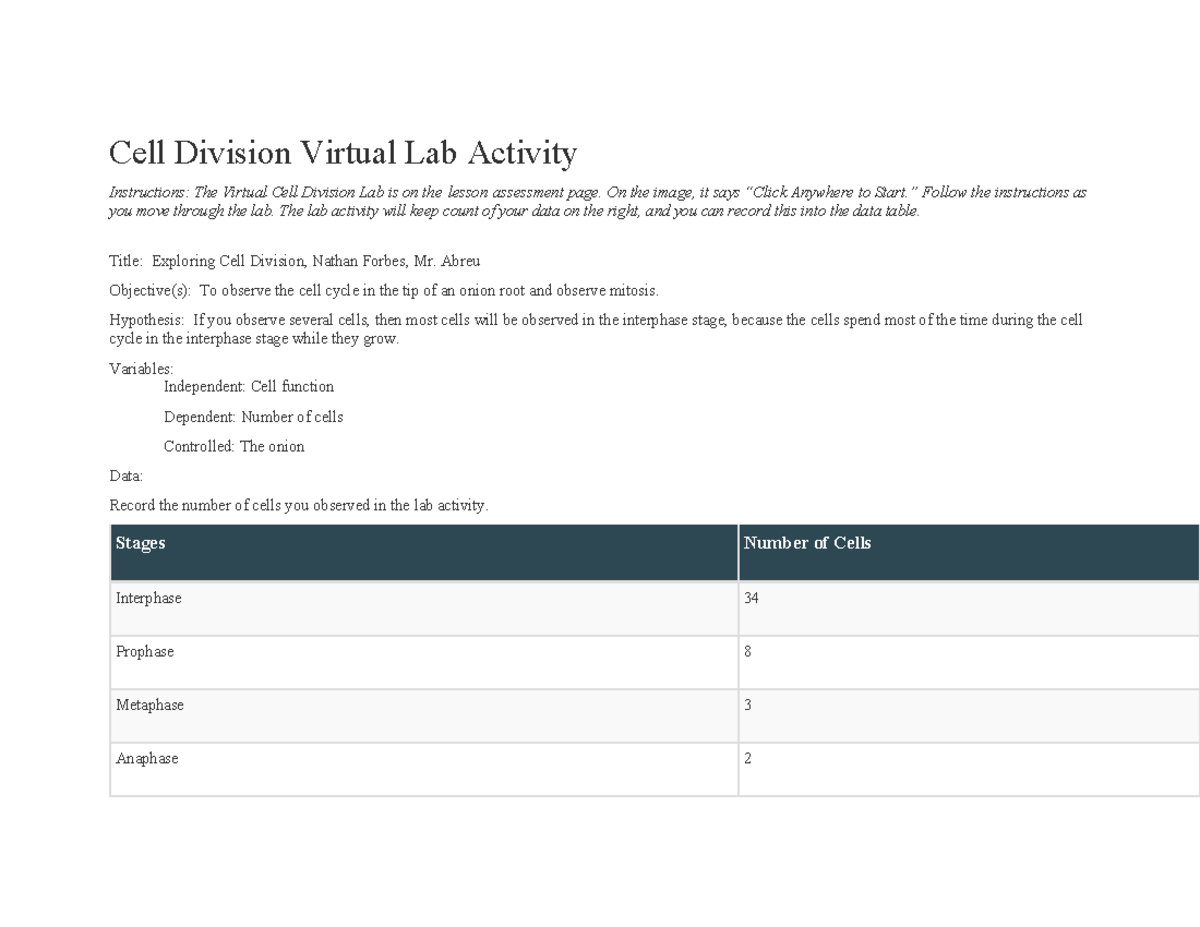Viewport: 1200px width, 927px height.
Task: Click the value '3' next to Metaphase
Action: coord(745,705)
